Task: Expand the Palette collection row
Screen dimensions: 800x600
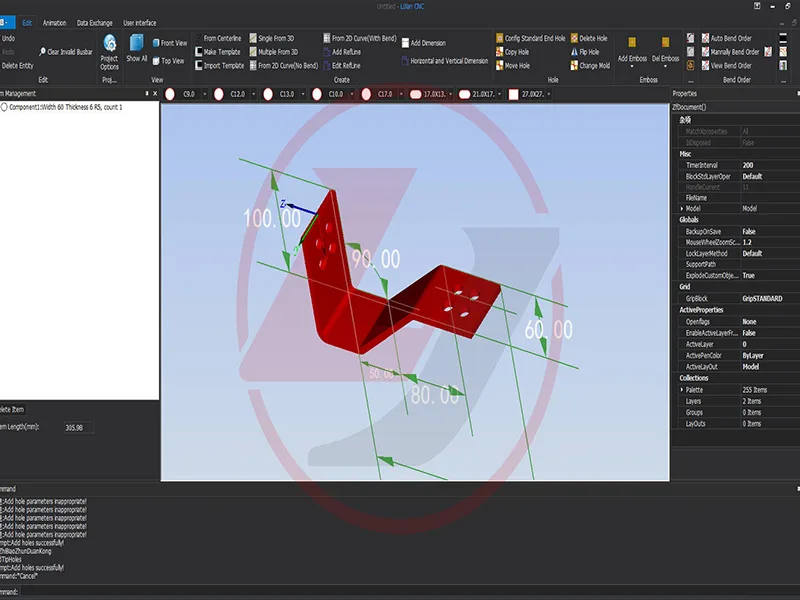Action: pyautogui.click(x=683, y=390)
